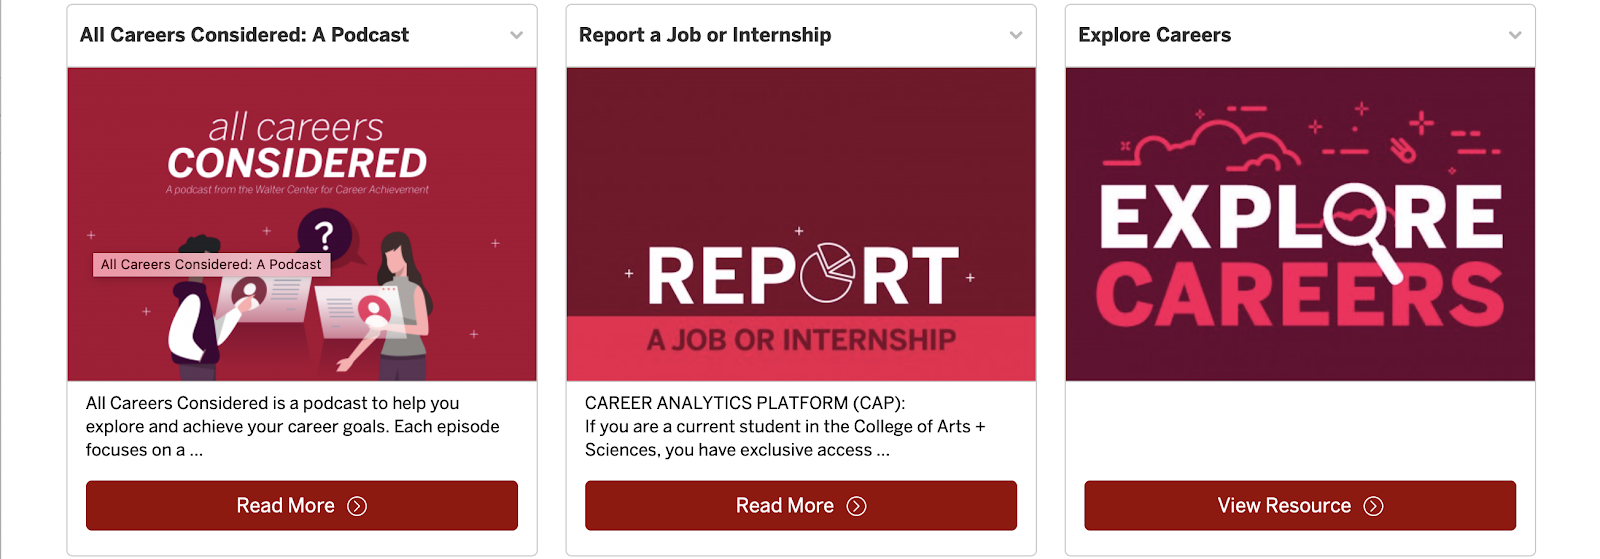Click the arrow icon in the Report card's Read More button

pyautogui.click(x=856, y=506)
